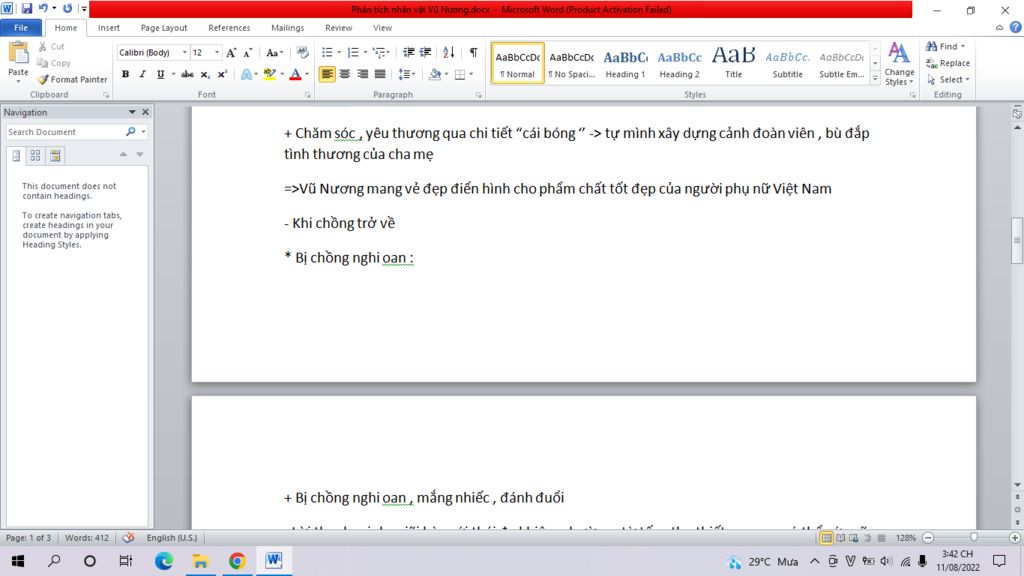Switch to Print Layout view
The width and height of the screenshot is (1024, 576).
pos(826,537)
